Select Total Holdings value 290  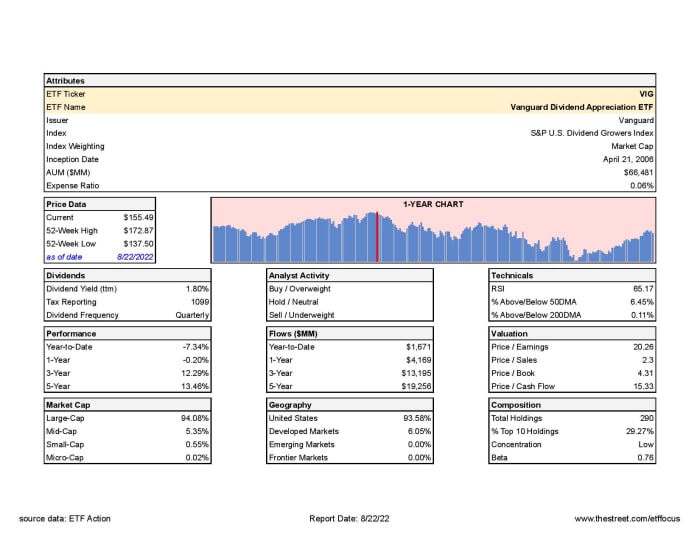(646, 418)
